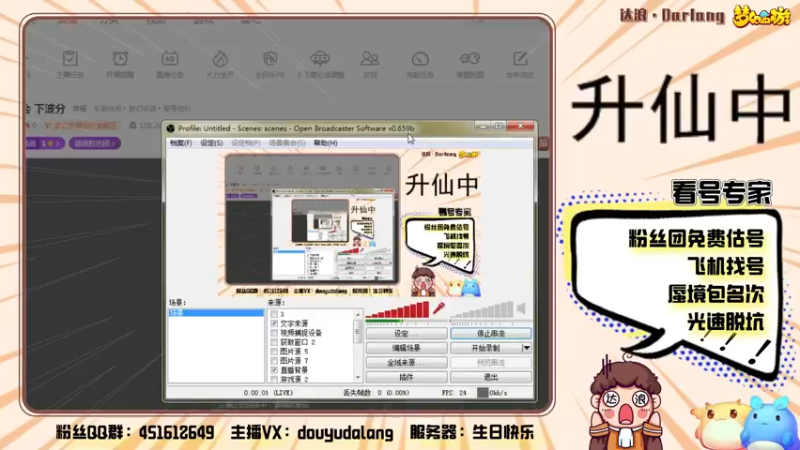Click the "FPS: 24" status text

click(x=454, y=393)
